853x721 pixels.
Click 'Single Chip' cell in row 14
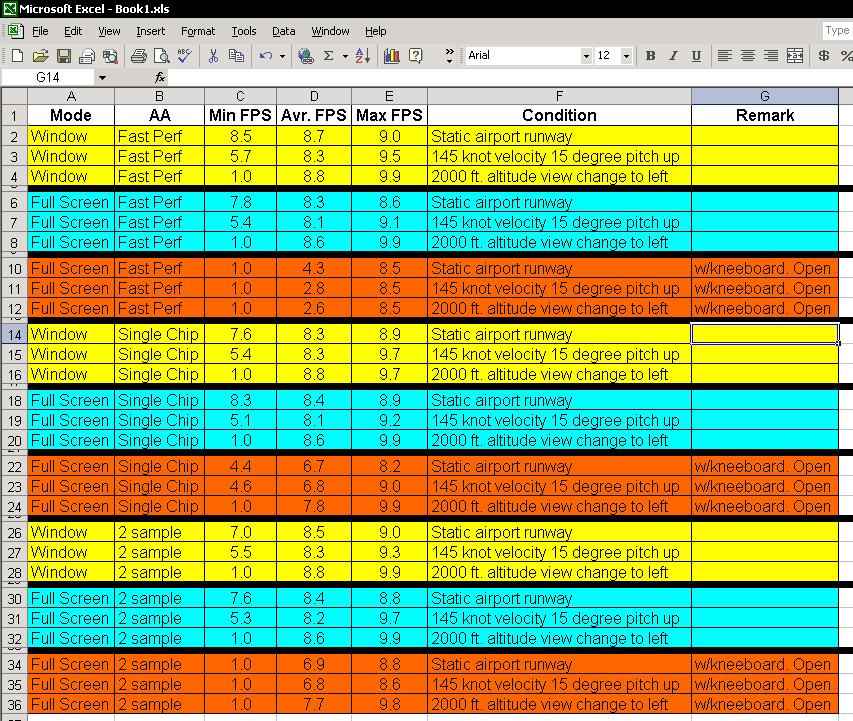click(159, 334)
